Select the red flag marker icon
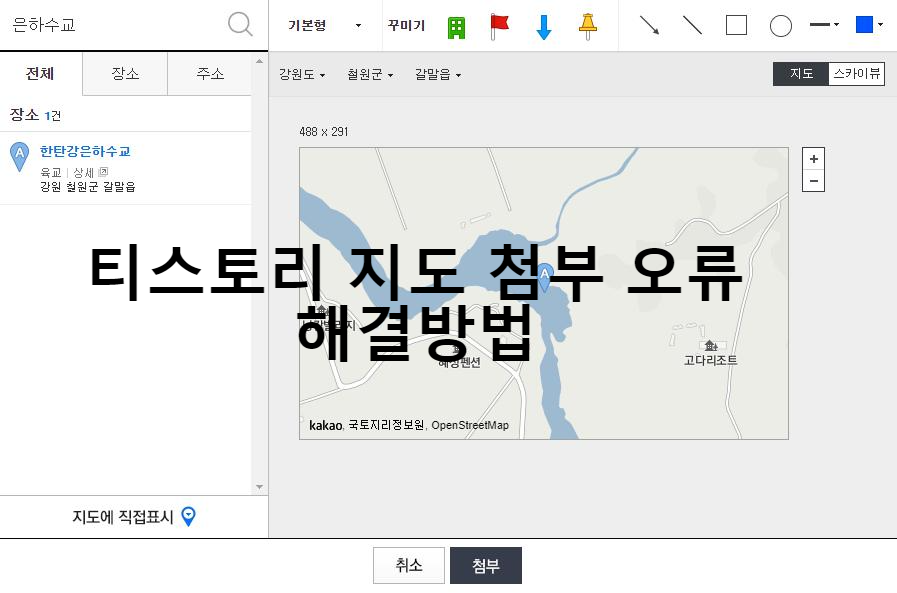The image size is (897, 593). [499, 27]
